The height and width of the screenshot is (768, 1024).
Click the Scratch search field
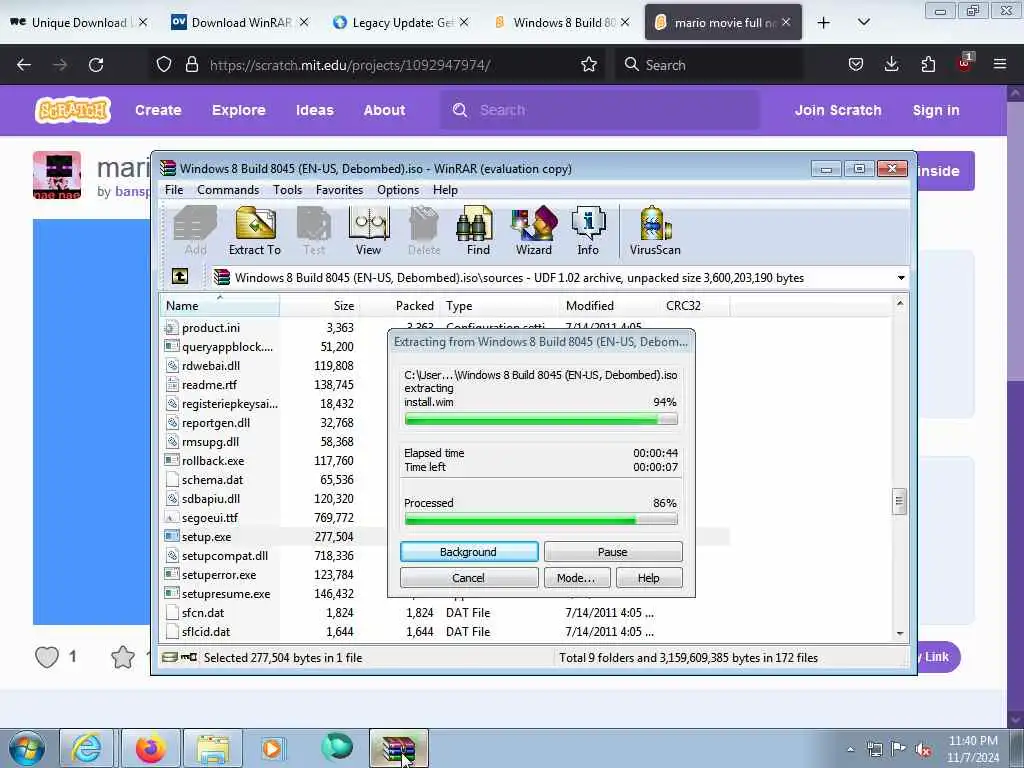coord(600,110)
